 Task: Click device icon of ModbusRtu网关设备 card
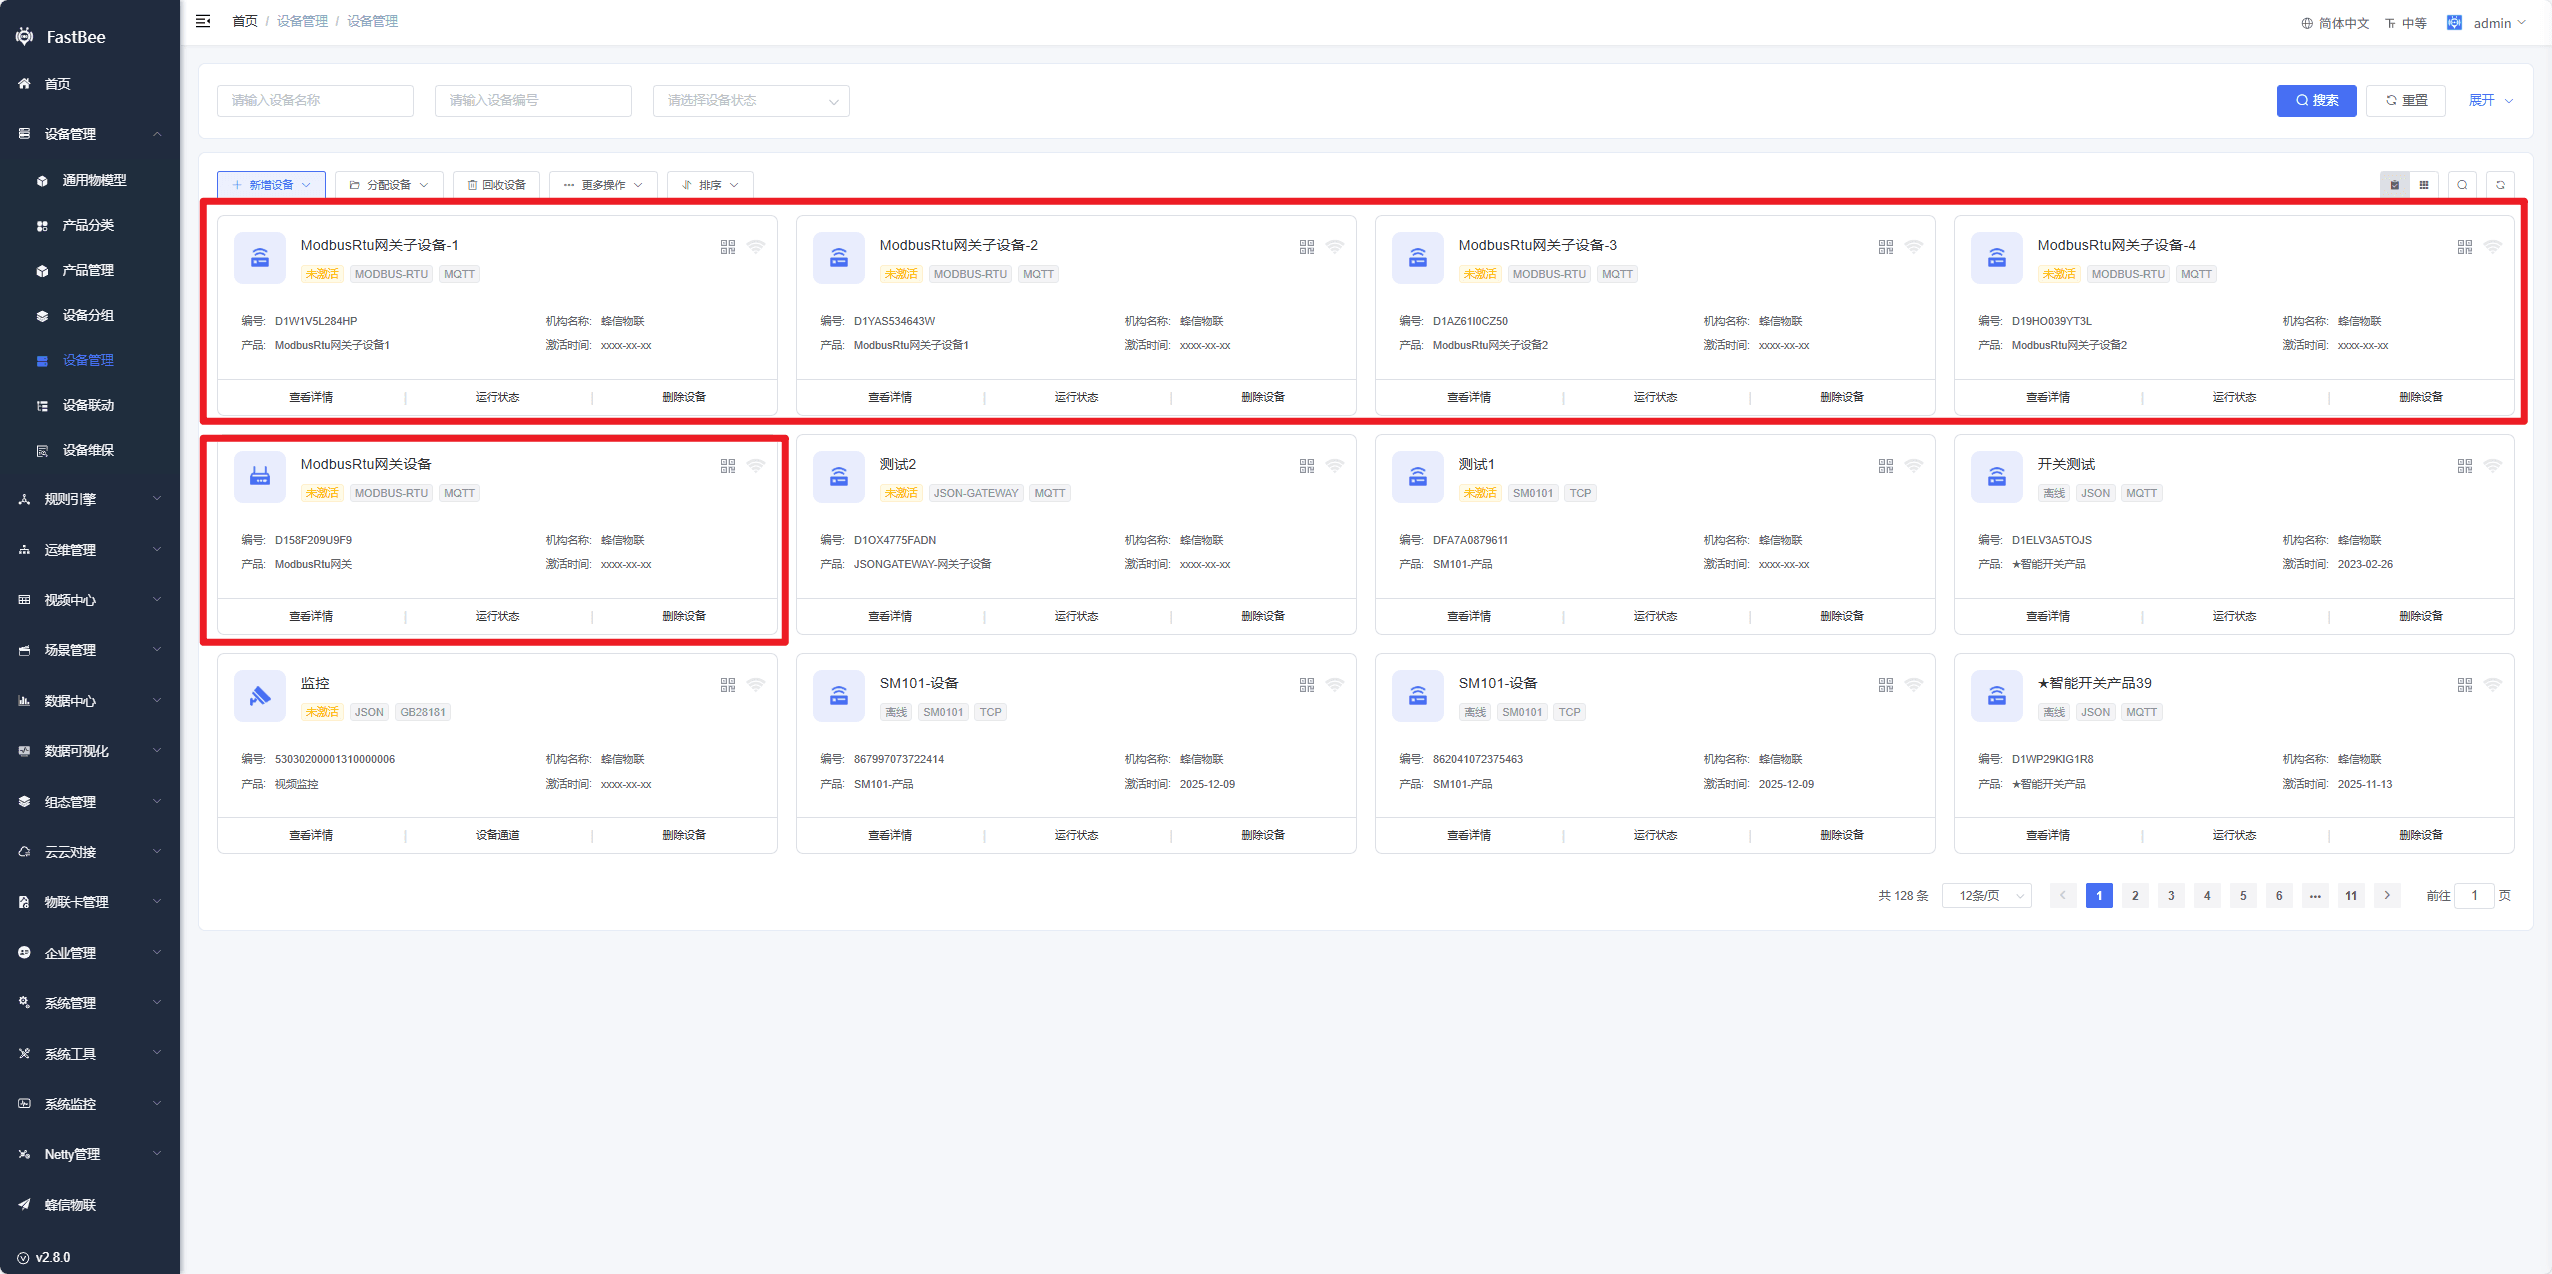pos(260,476)
